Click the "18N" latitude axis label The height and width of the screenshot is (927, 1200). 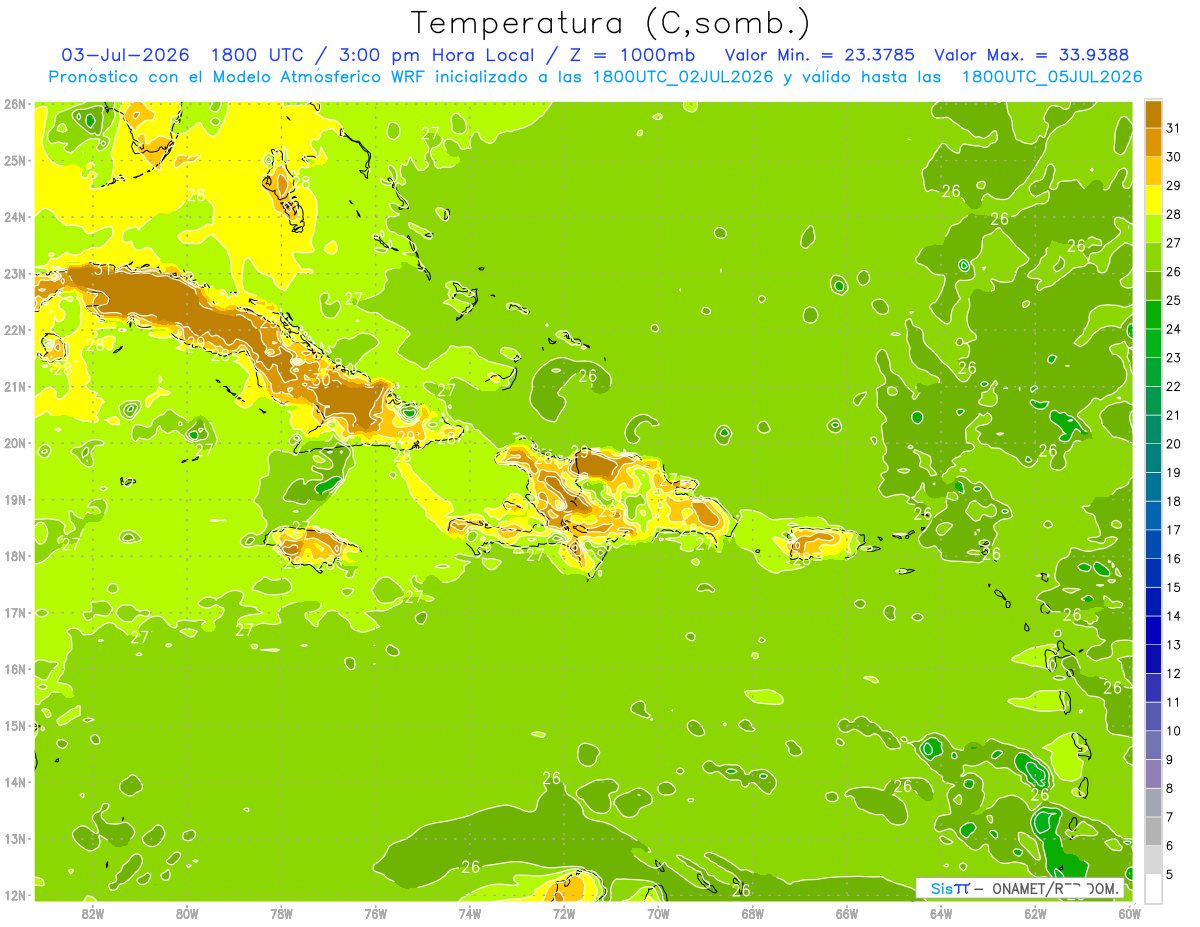pyautogui.click(x=15, y=556)
